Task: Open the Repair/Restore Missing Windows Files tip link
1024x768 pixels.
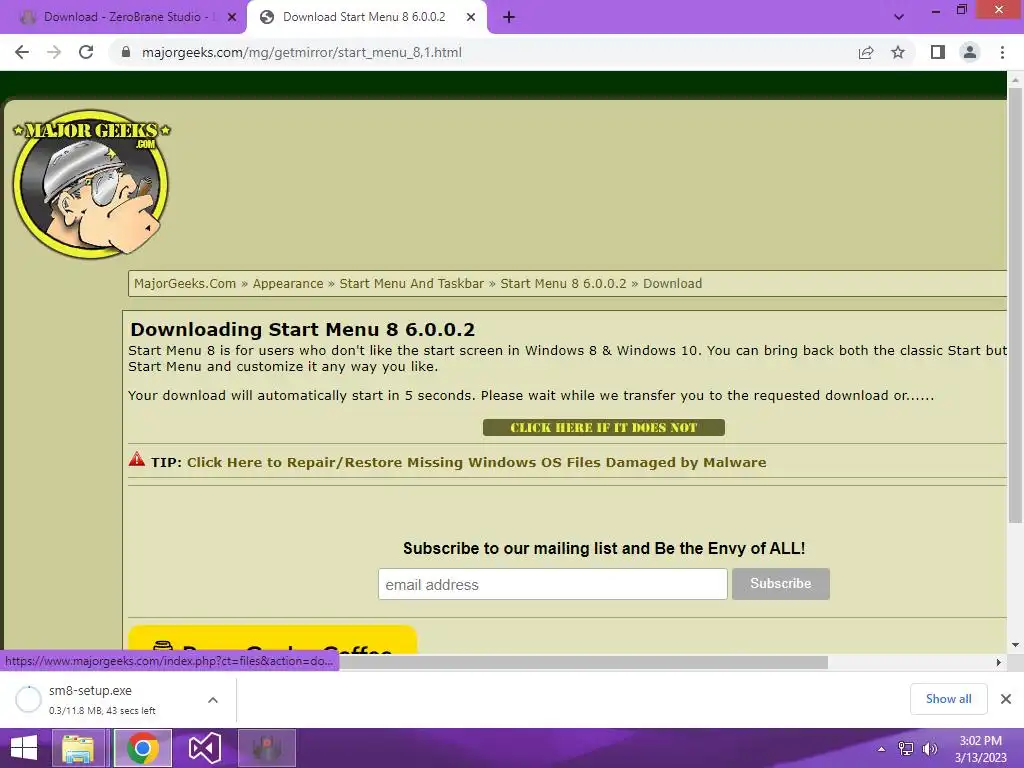Action: [477, 462]
